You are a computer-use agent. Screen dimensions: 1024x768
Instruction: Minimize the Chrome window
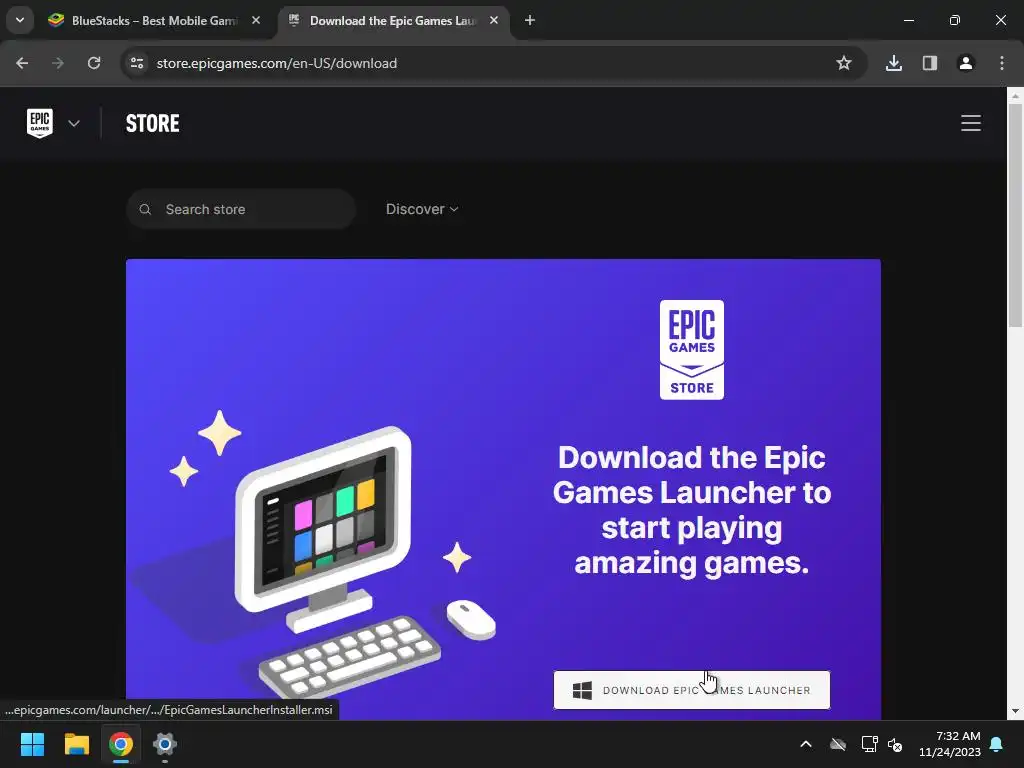point(908,20)
